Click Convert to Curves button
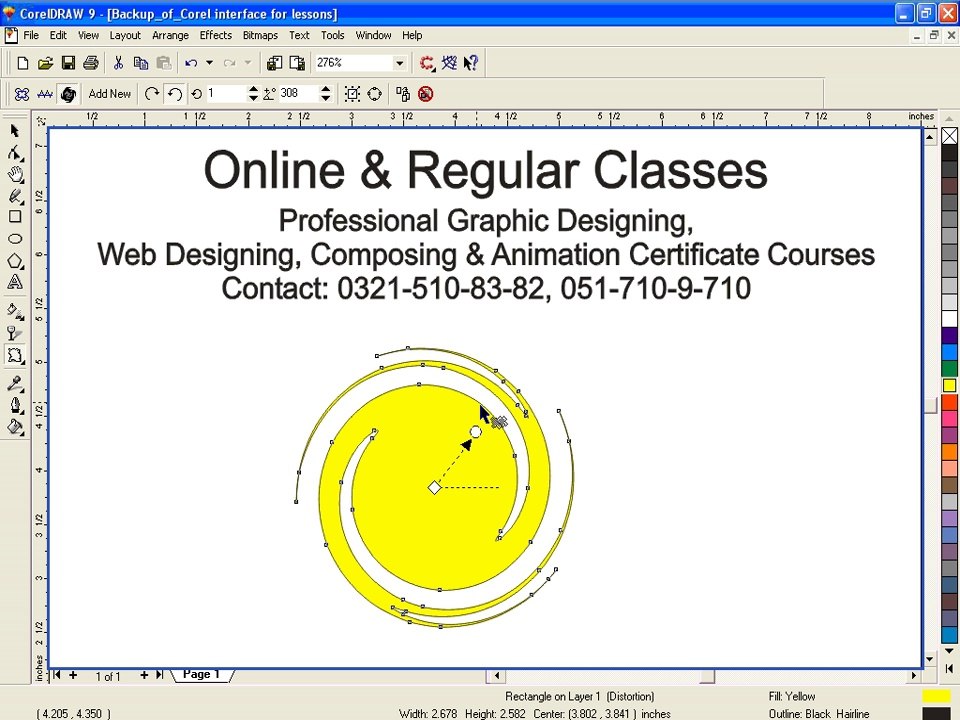 point(375,94)
